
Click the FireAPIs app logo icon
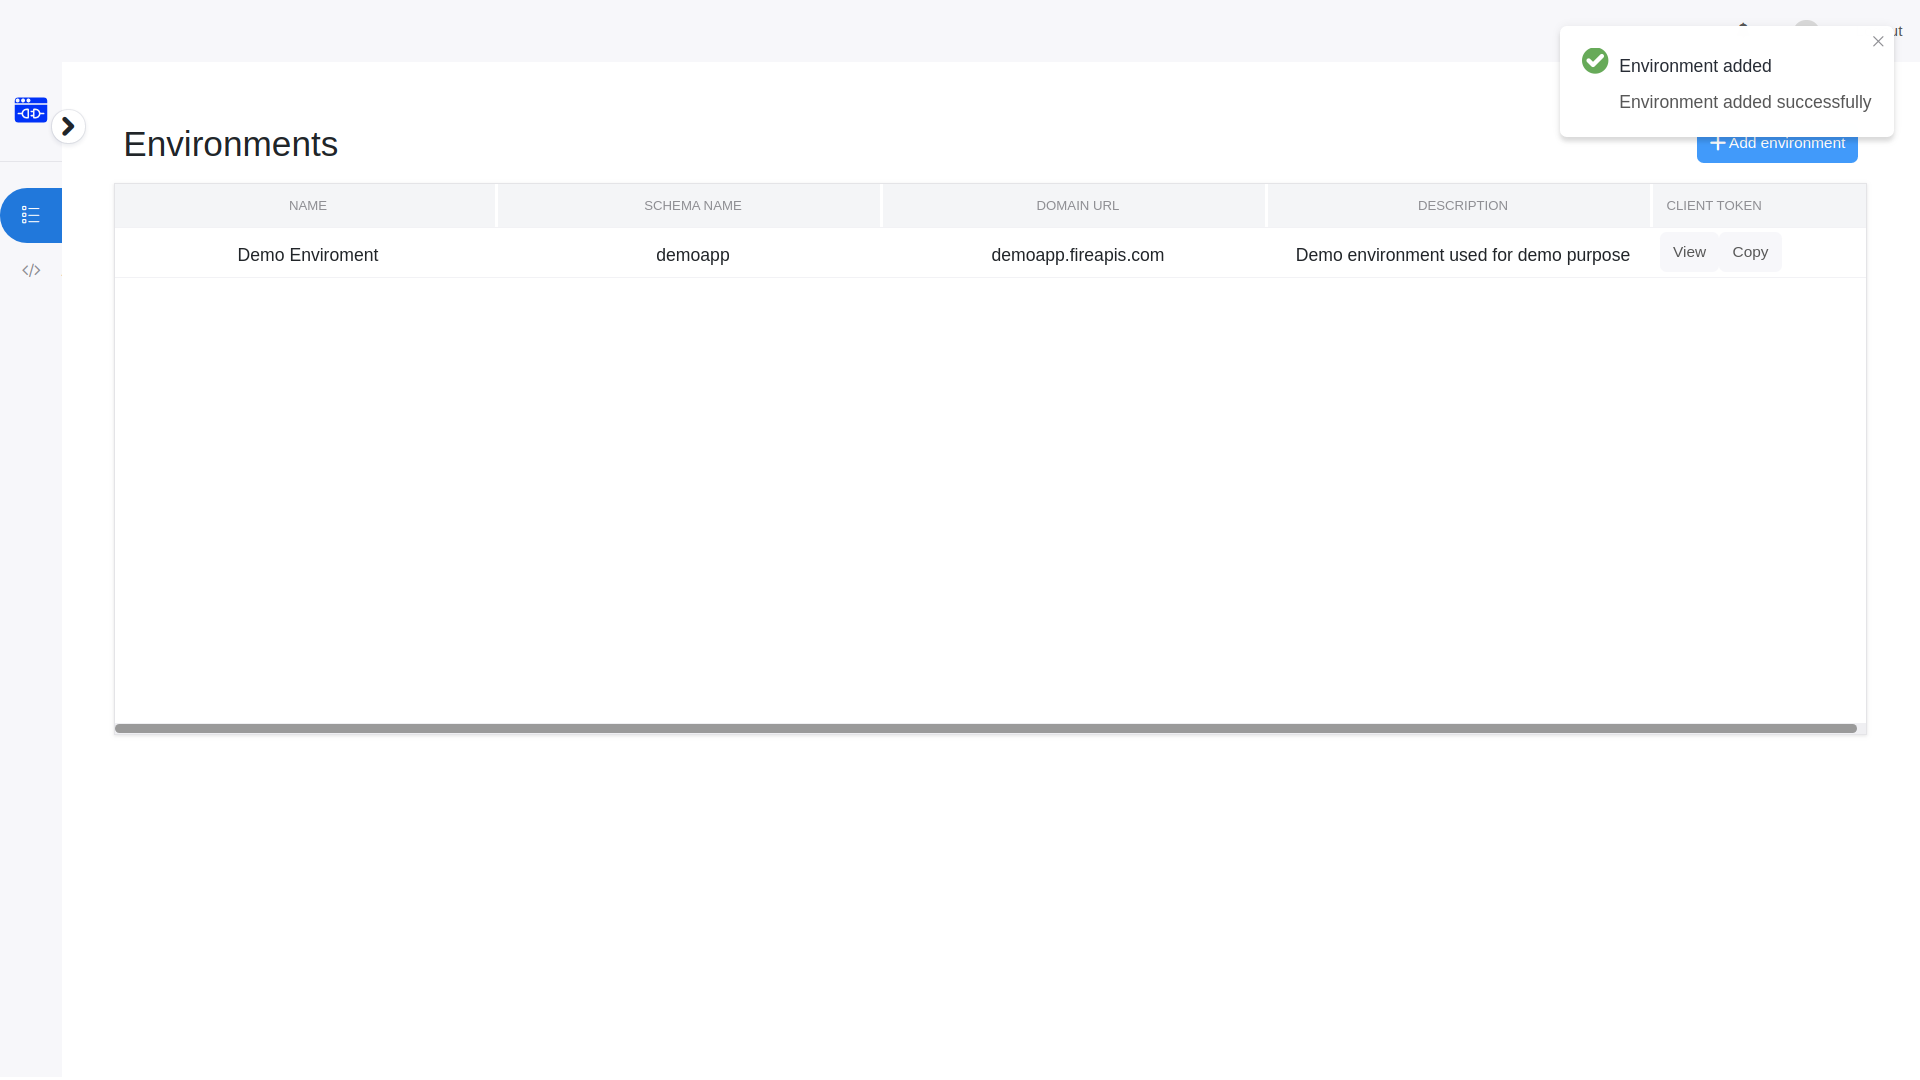tap(31, 110)
